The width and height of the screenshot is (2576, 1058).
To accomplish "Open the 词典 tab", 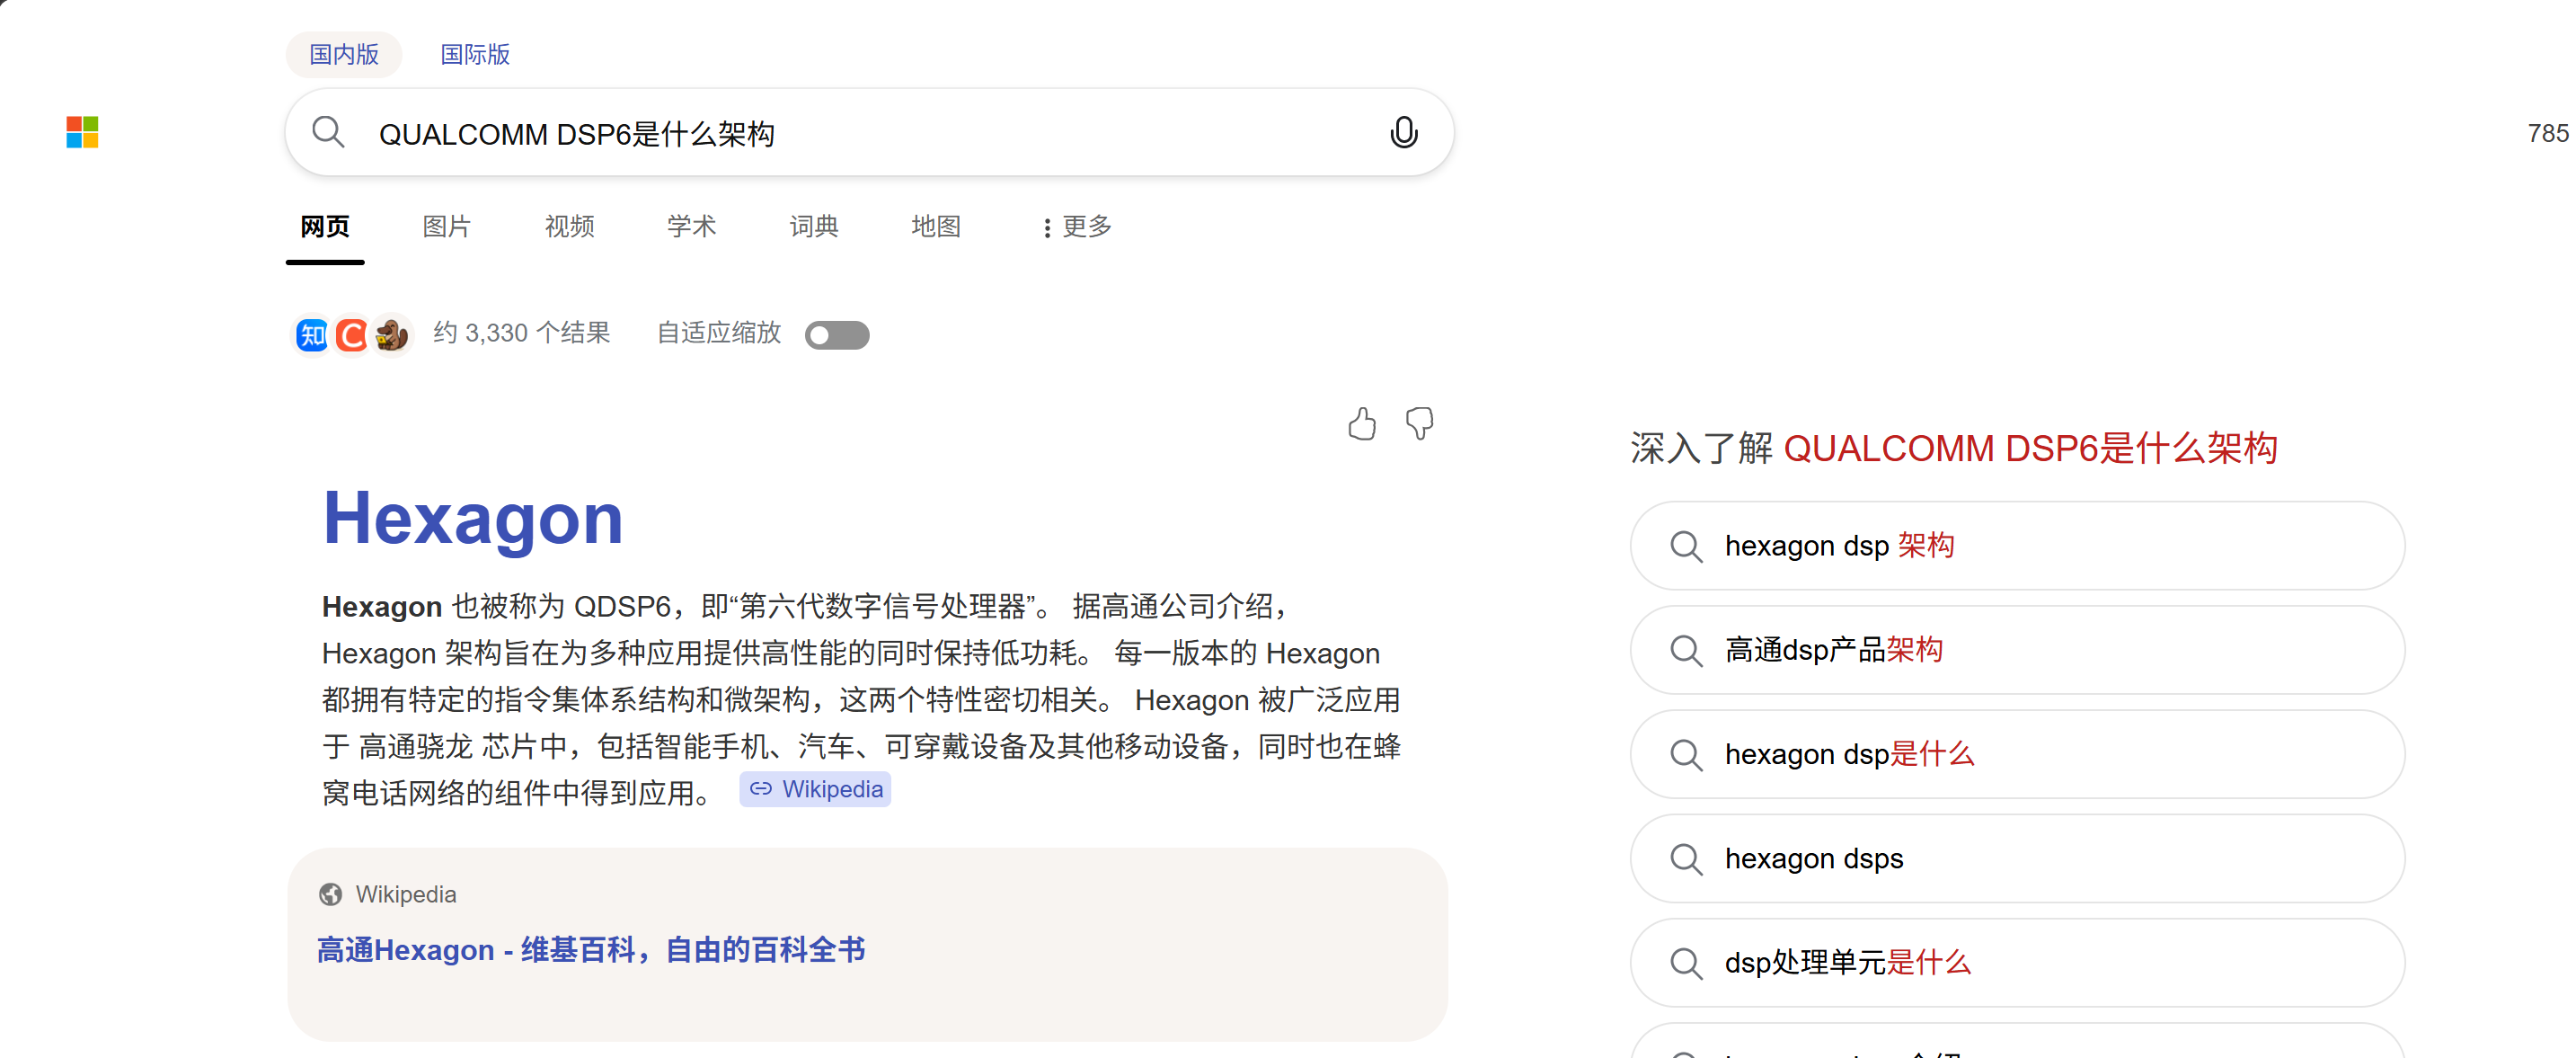I will click(814, 227).
